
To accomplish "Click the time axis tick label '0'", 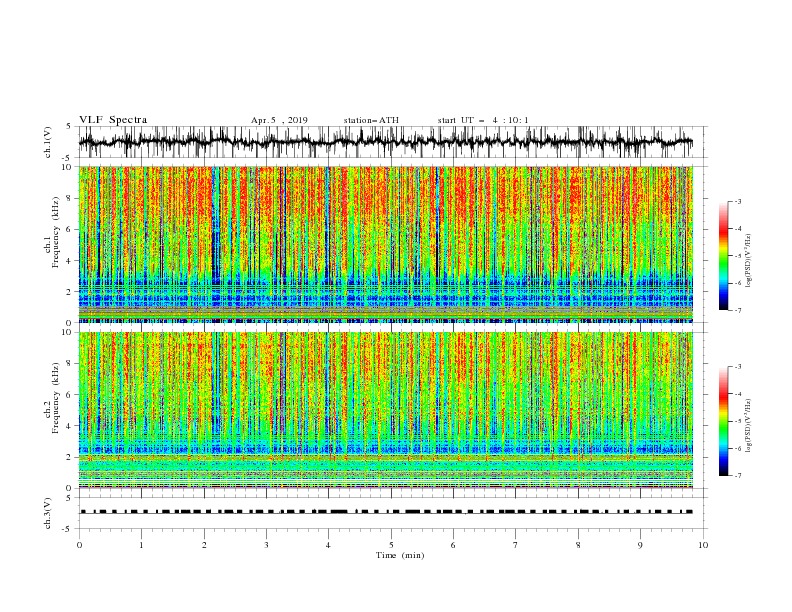I will (79, 545).
